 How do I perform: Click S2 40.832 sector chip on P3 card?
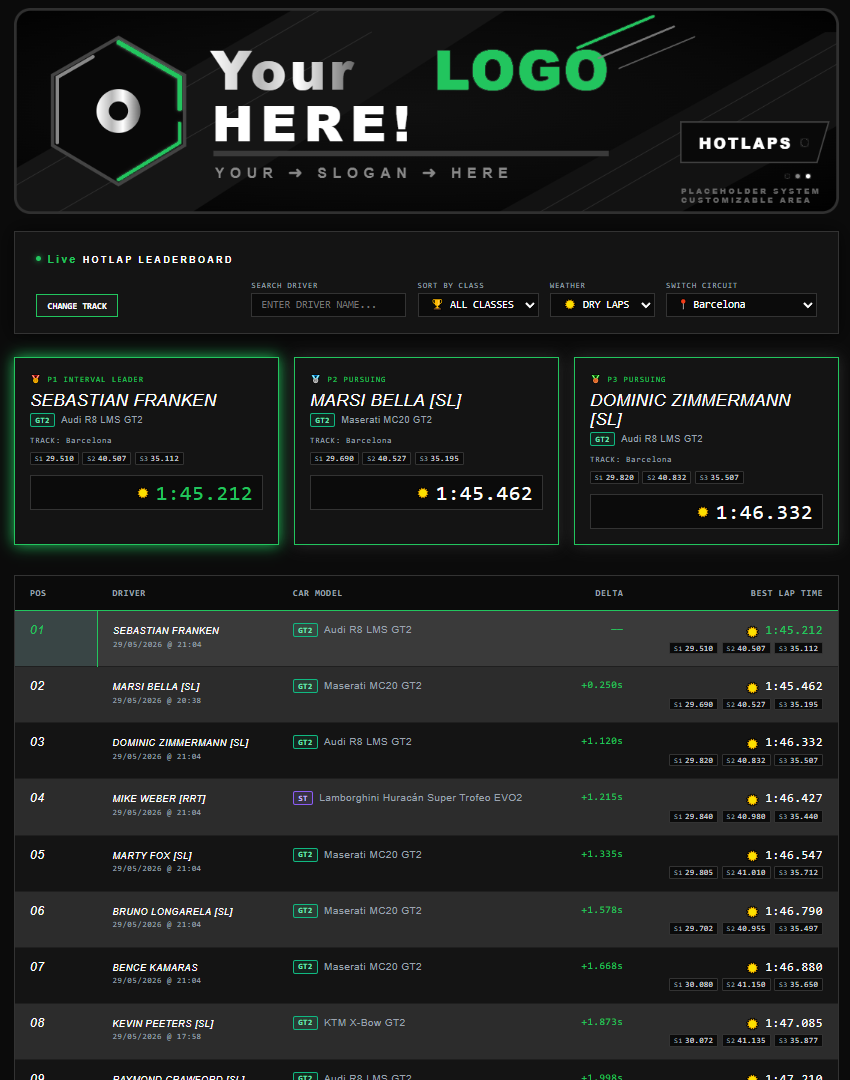point(667,477)
